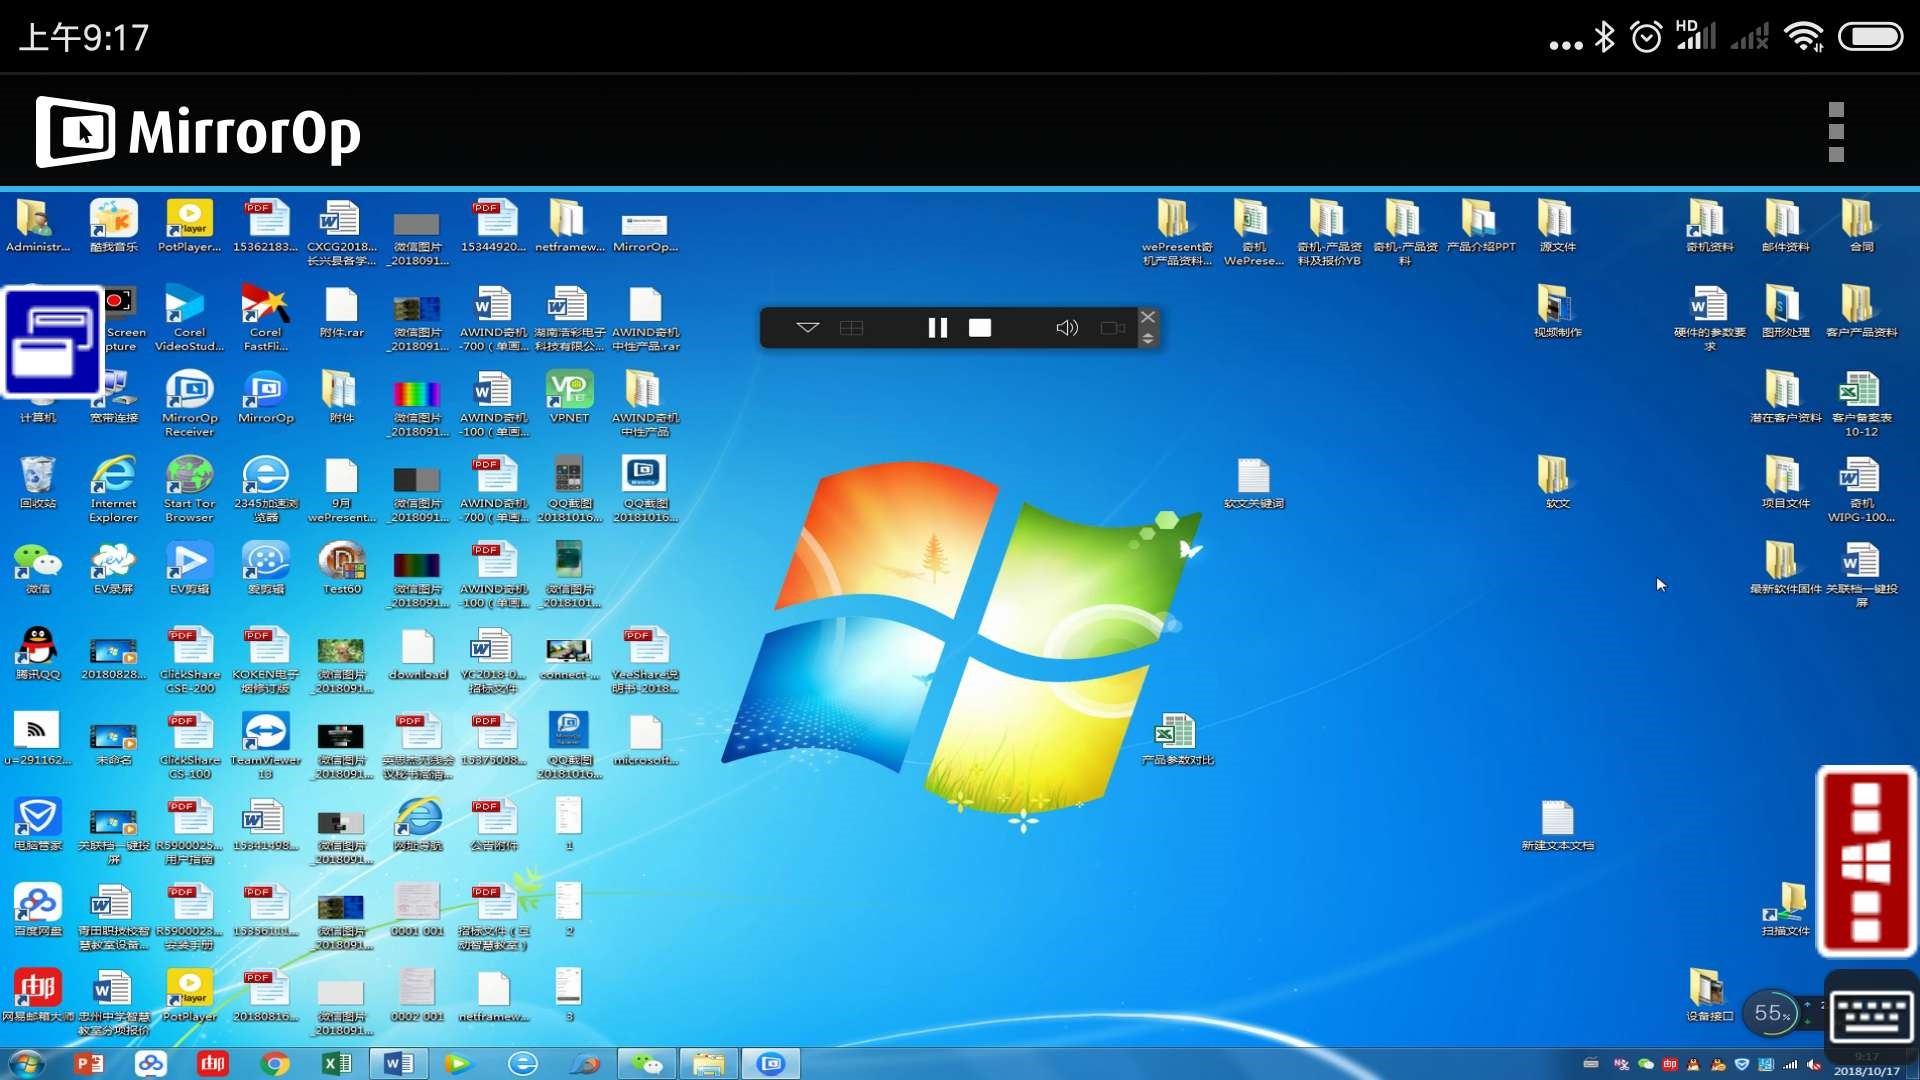Open WeChat from the Windows taskbar
Screen dimensions: 1920x1080
click(x=646, y=1063)
